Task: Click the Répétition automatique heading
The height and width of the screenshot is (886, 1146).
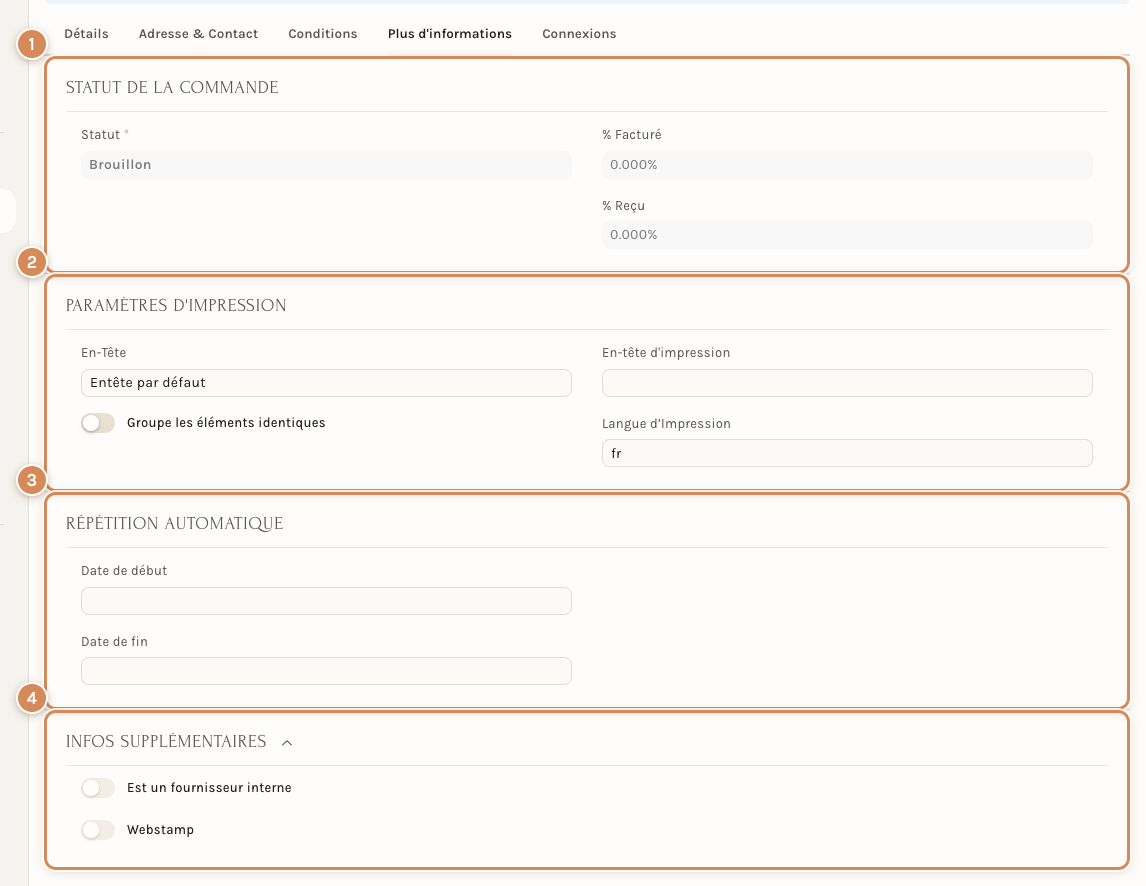Action: tap(175, 523)
